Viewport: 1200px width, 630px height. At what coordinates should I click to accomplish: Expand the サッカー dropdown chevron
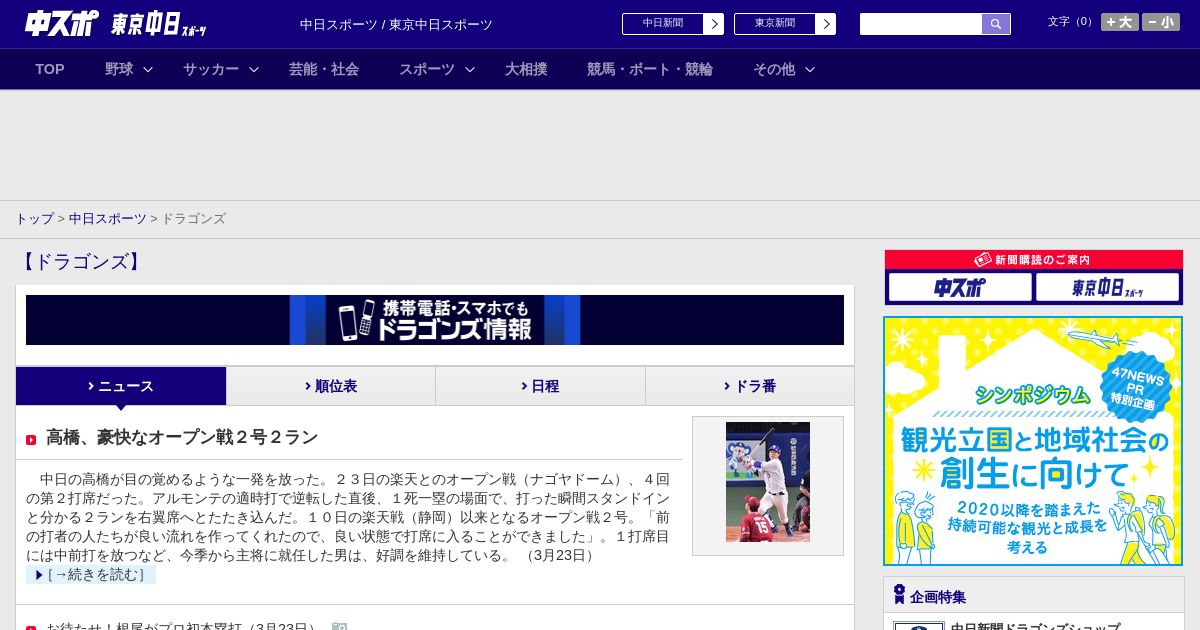(x=254, y=69)
